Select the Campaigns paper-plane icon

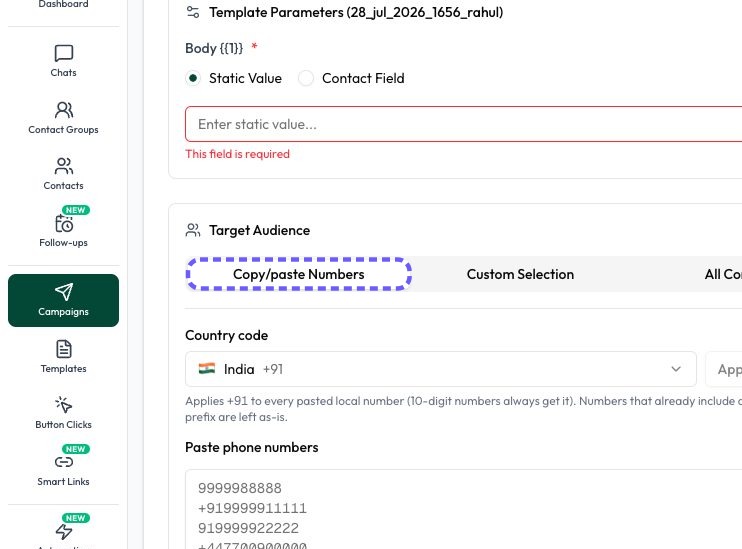tap(63, 292)
